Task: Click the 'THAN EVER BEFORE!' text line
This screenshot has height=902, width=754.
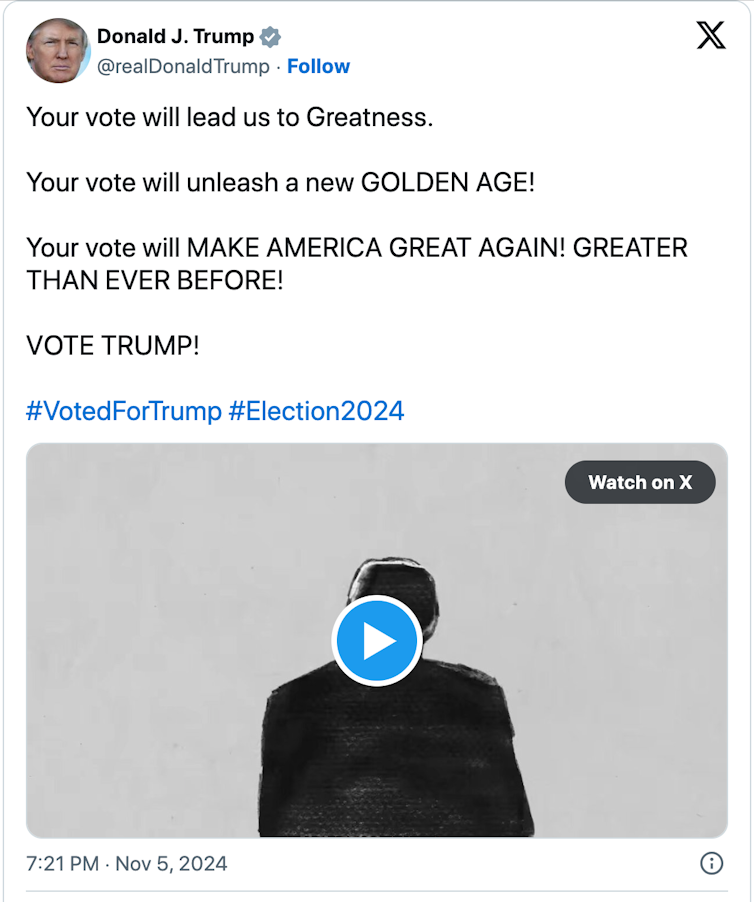Action: [x=155, y=280]
